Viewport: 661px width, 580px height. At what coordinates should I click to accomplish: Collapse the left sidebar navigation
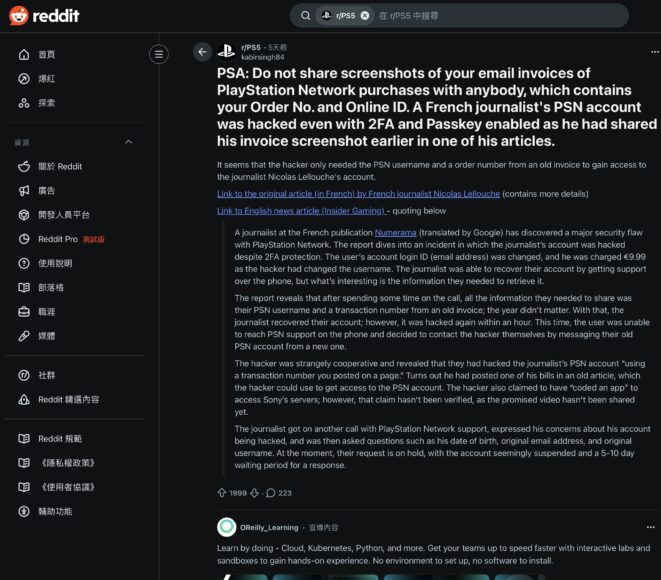pos(158,54)
